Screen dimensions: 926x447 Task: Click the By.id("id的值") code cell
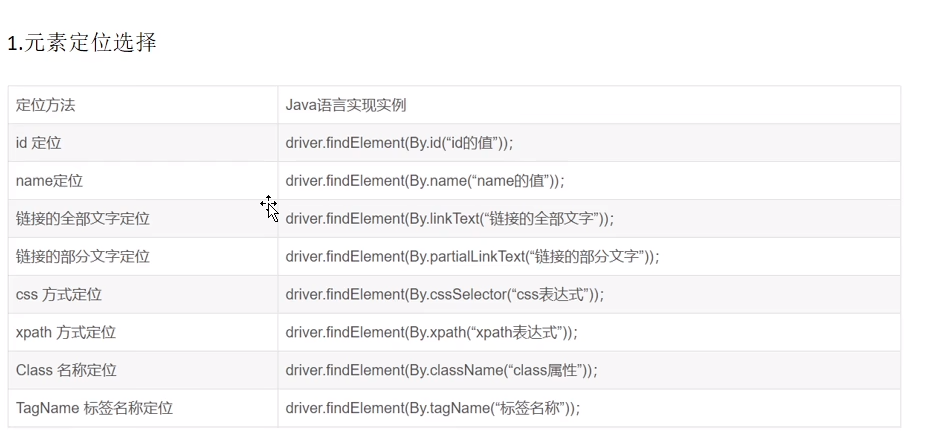589,143
